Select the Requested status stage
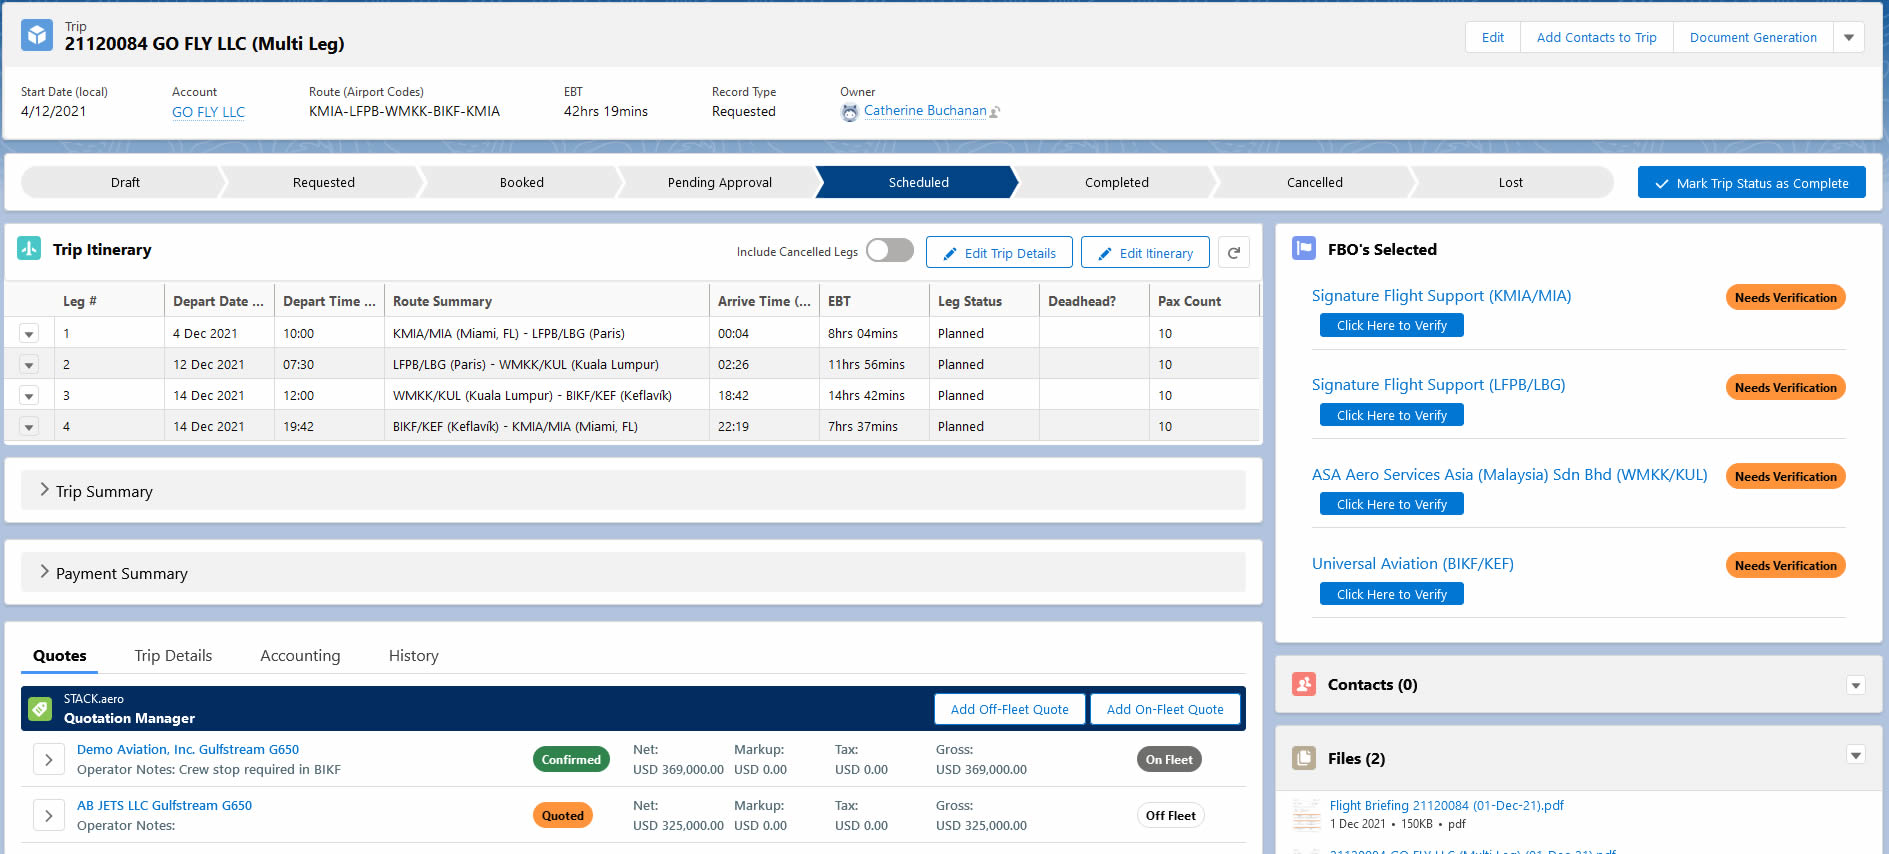This screenshot has height=854, width=1889. [324, 182]
